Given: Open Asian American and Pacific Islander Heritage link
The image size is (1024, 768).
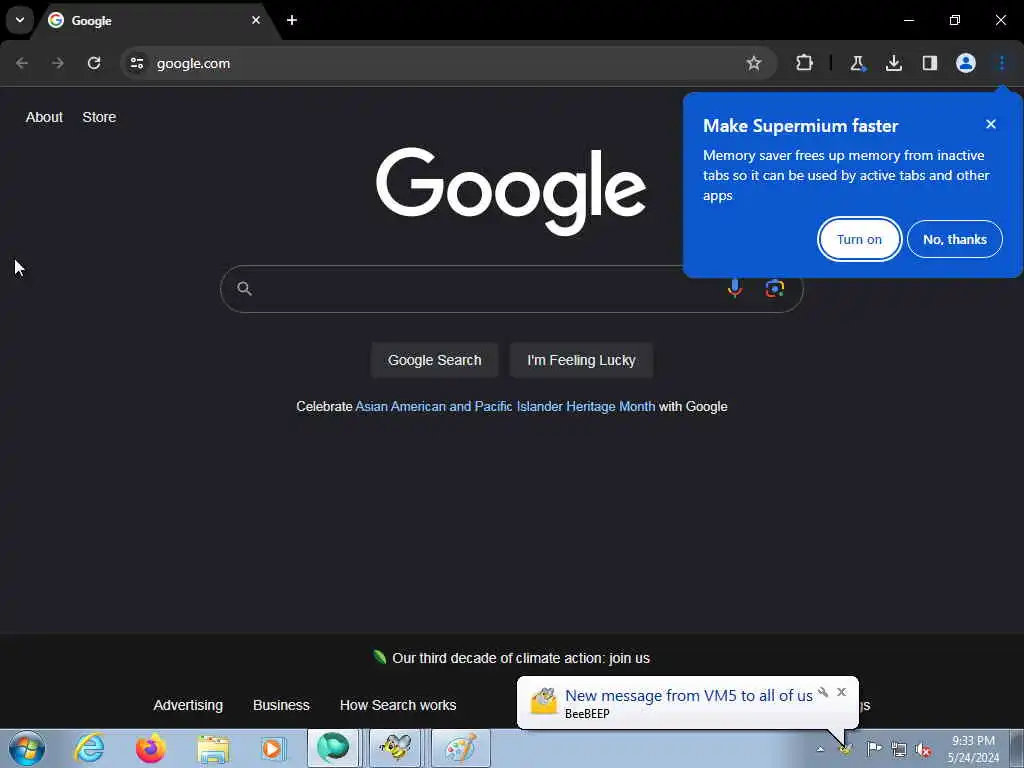Looking at the screenshot, I should [505, 406].
